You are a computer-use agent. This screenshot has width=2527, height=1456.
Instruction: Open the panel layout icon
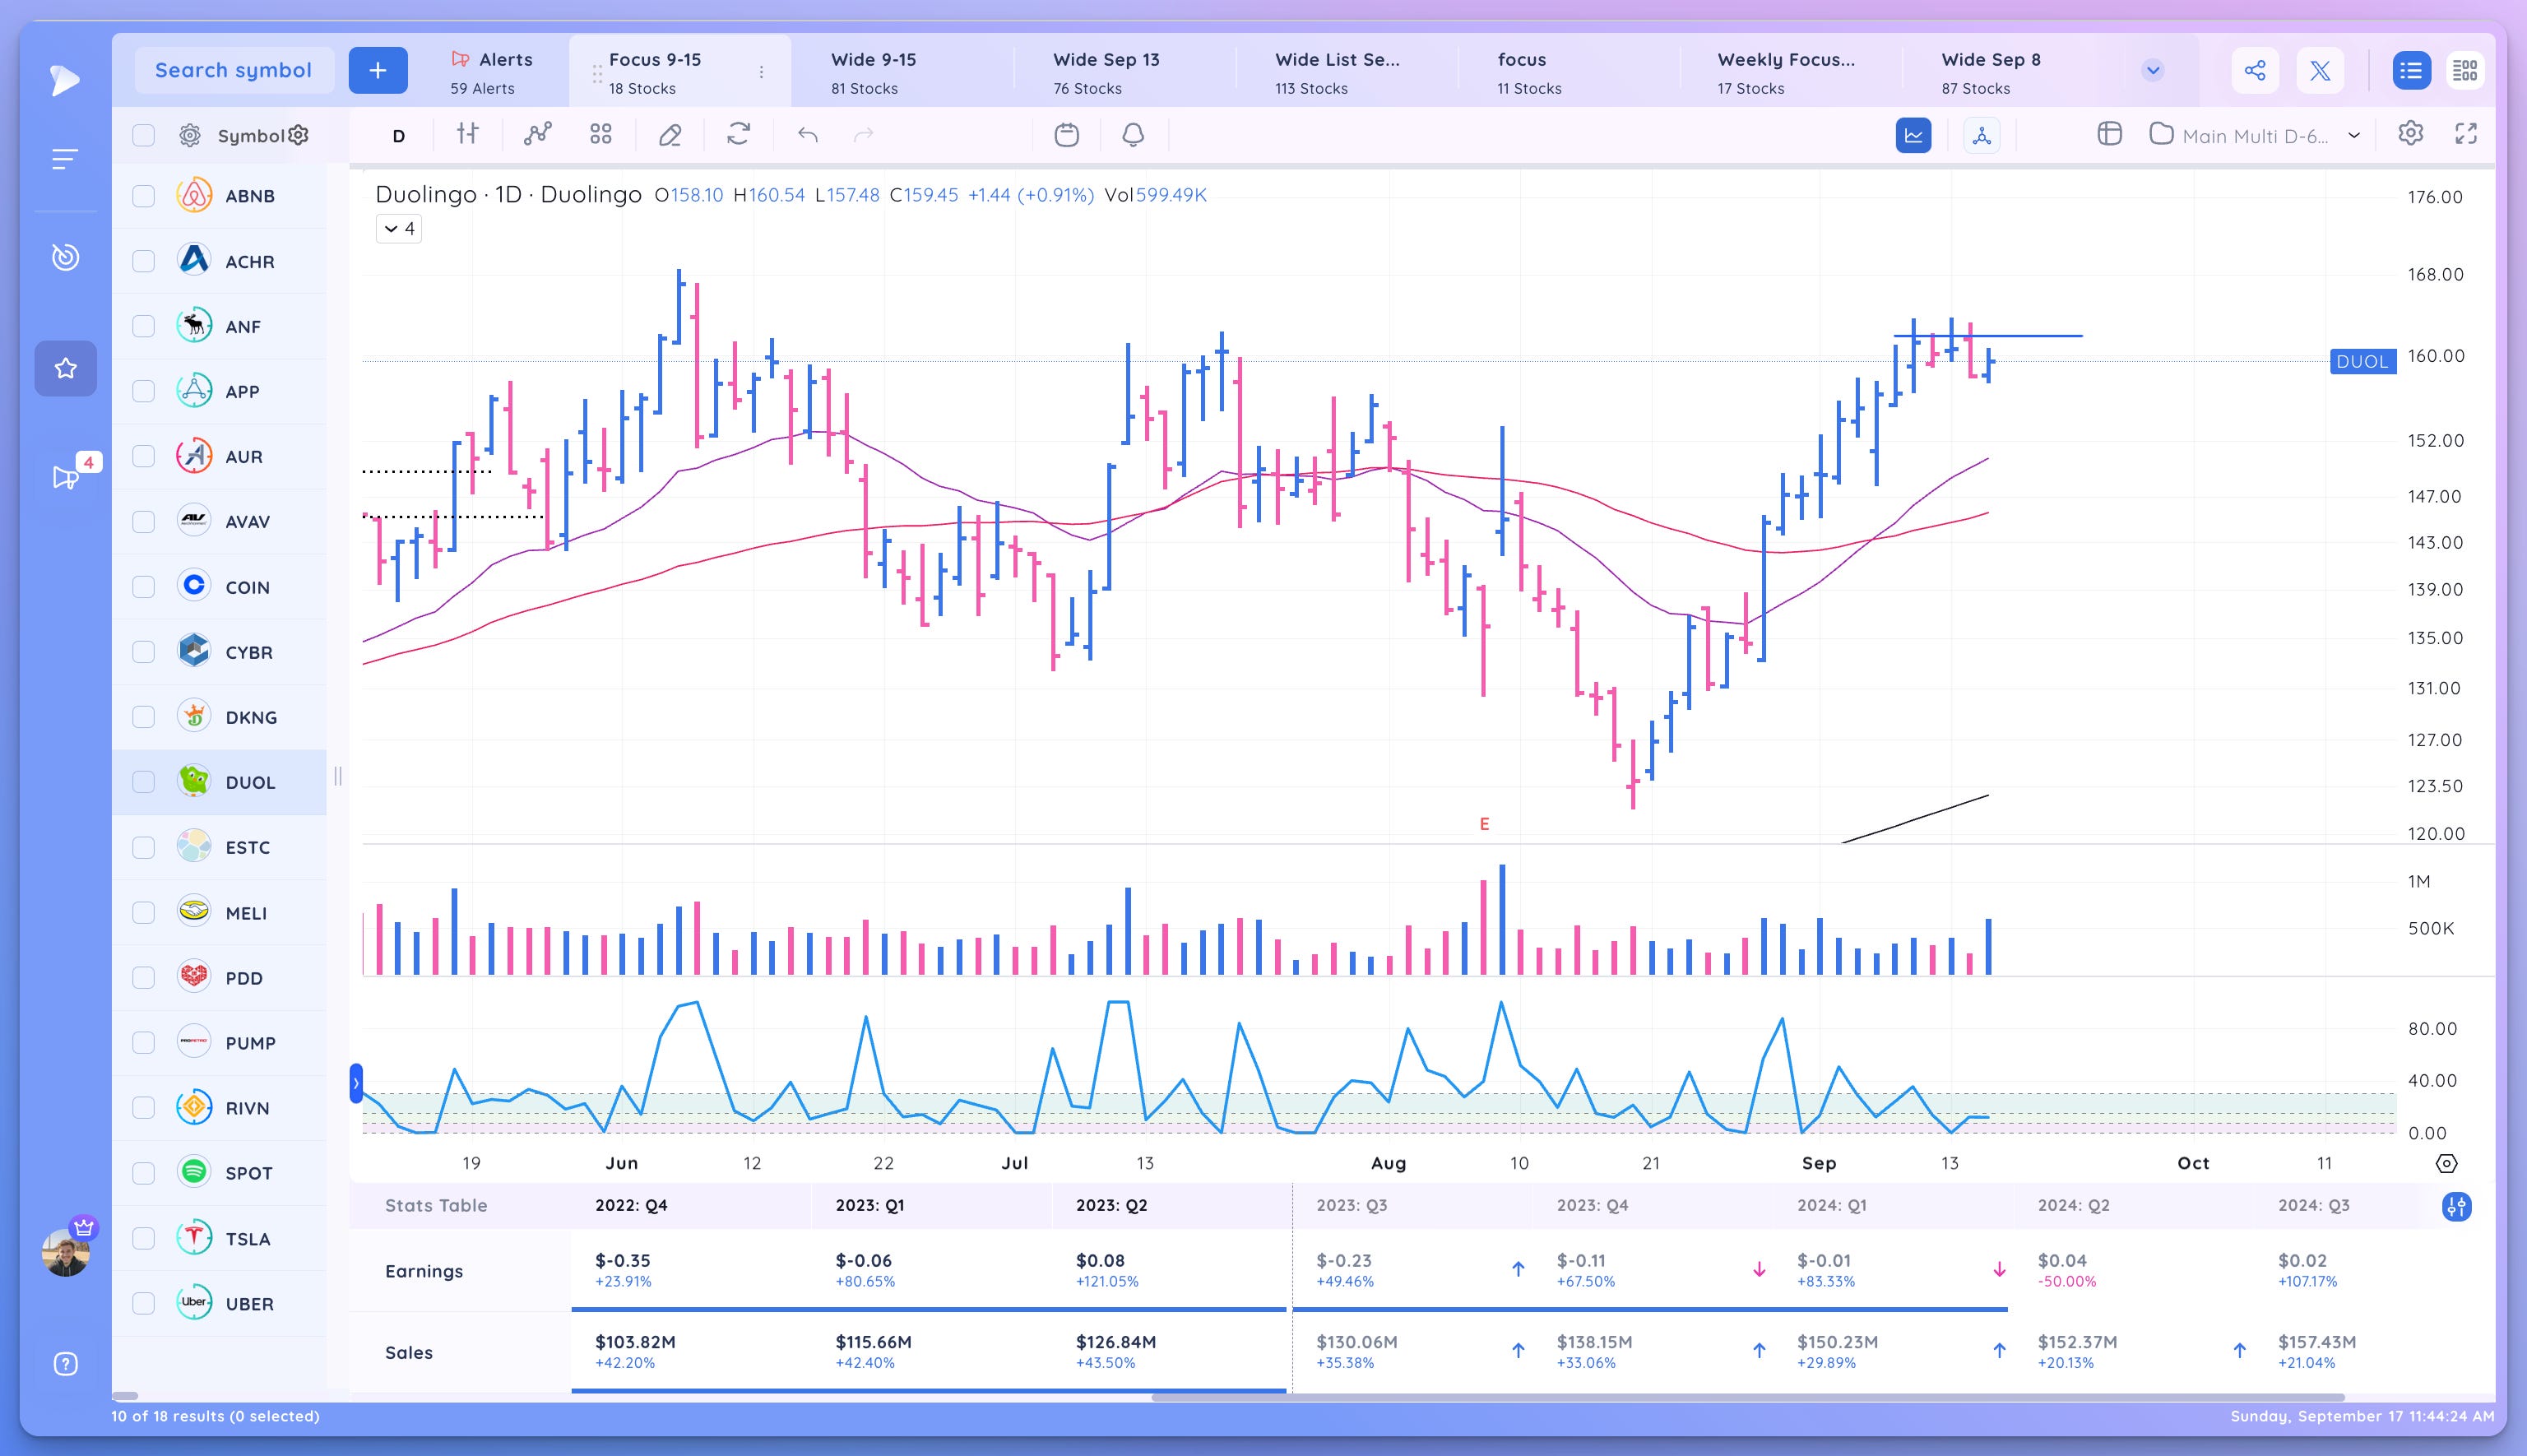point(2110,134)
